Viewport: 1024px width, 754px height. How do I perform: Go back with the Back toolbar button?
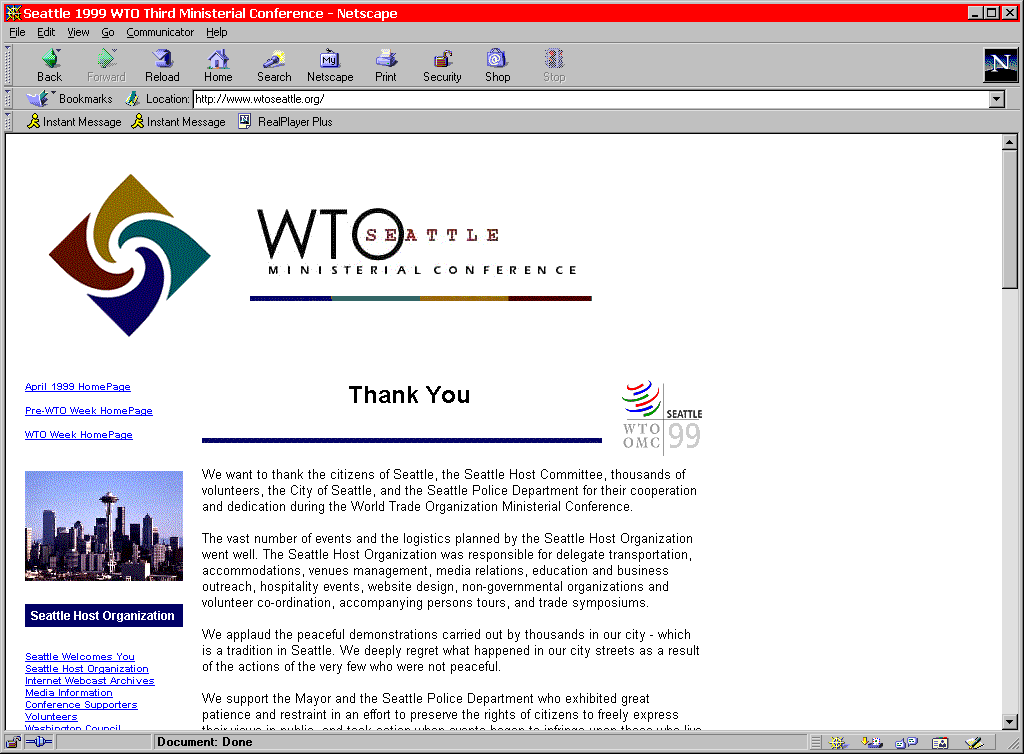(50, 66)
